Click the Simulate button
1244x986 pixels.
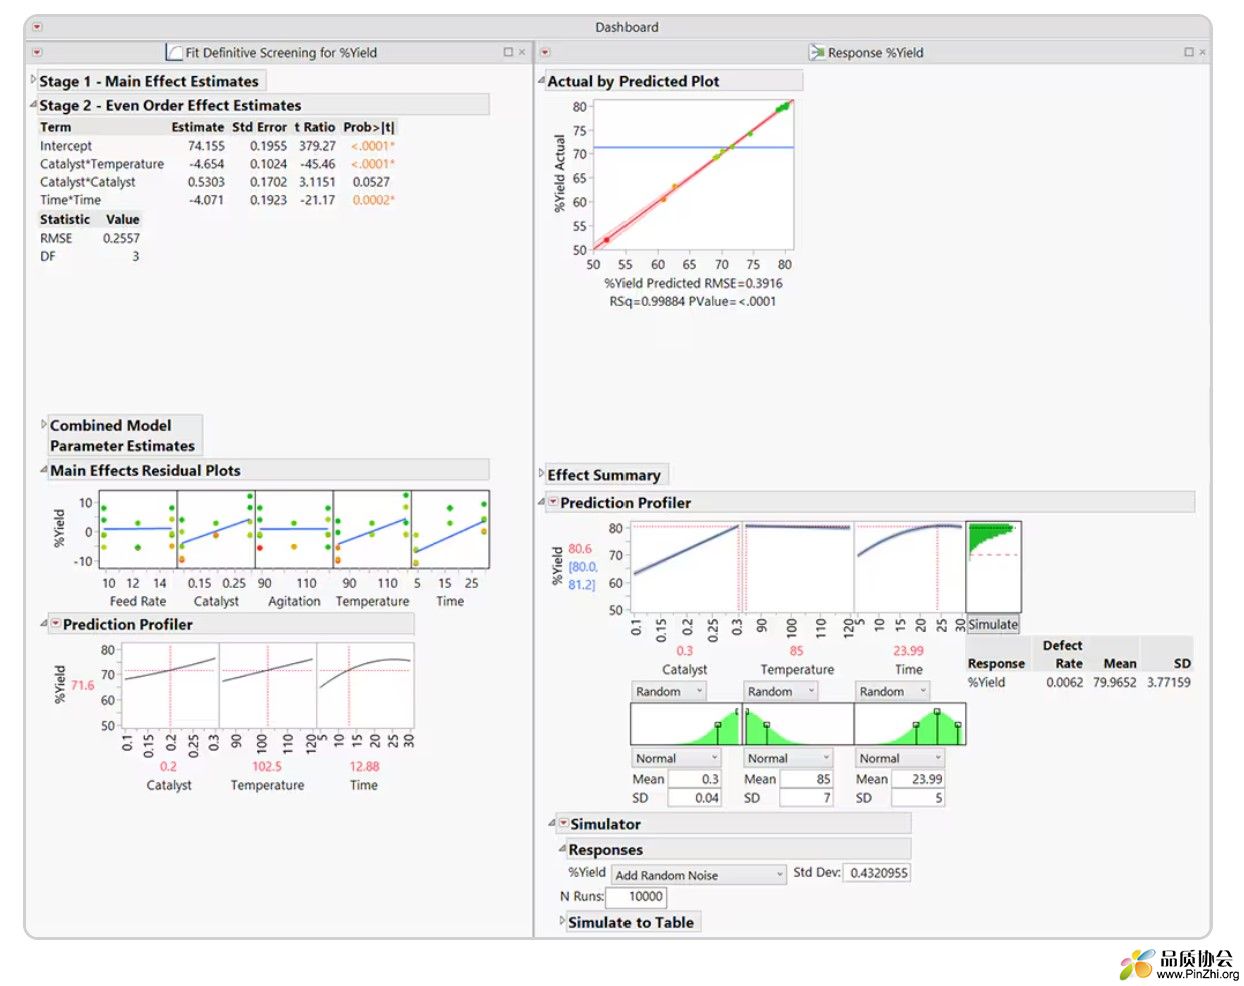click(x=993, y=624)
